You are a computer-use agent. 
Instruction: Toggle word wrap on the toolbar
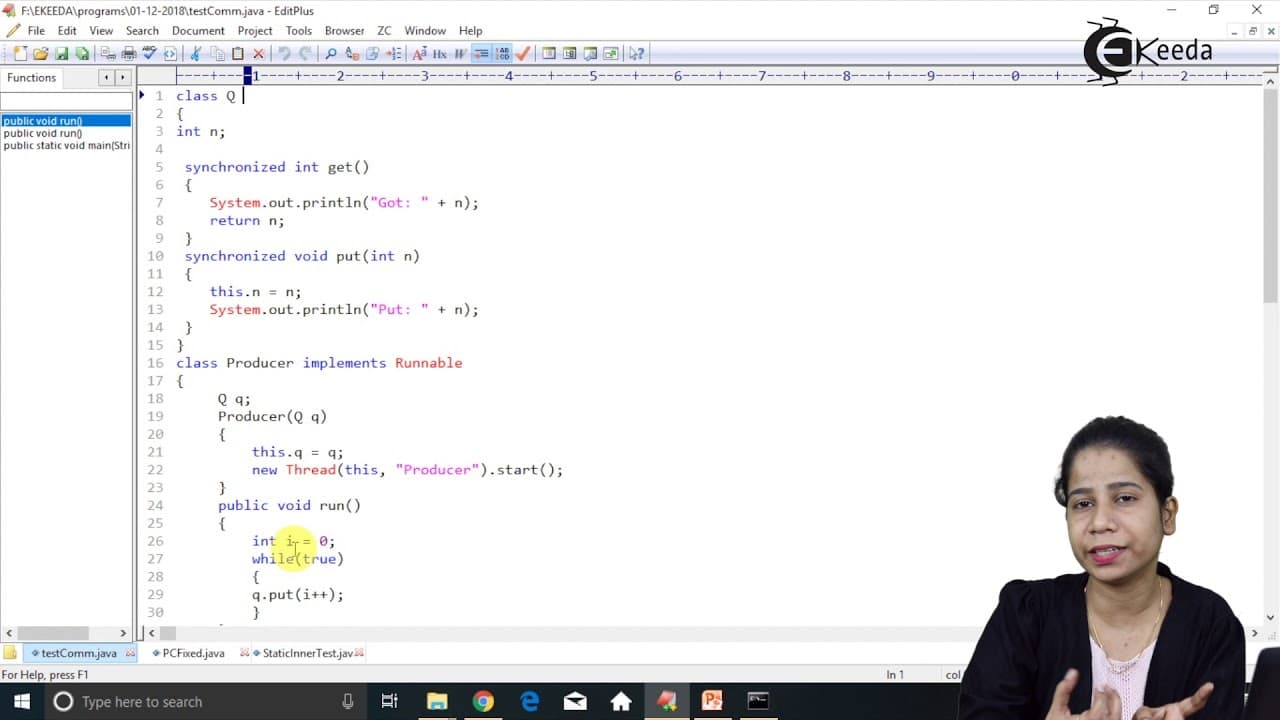tap(460, 53)
